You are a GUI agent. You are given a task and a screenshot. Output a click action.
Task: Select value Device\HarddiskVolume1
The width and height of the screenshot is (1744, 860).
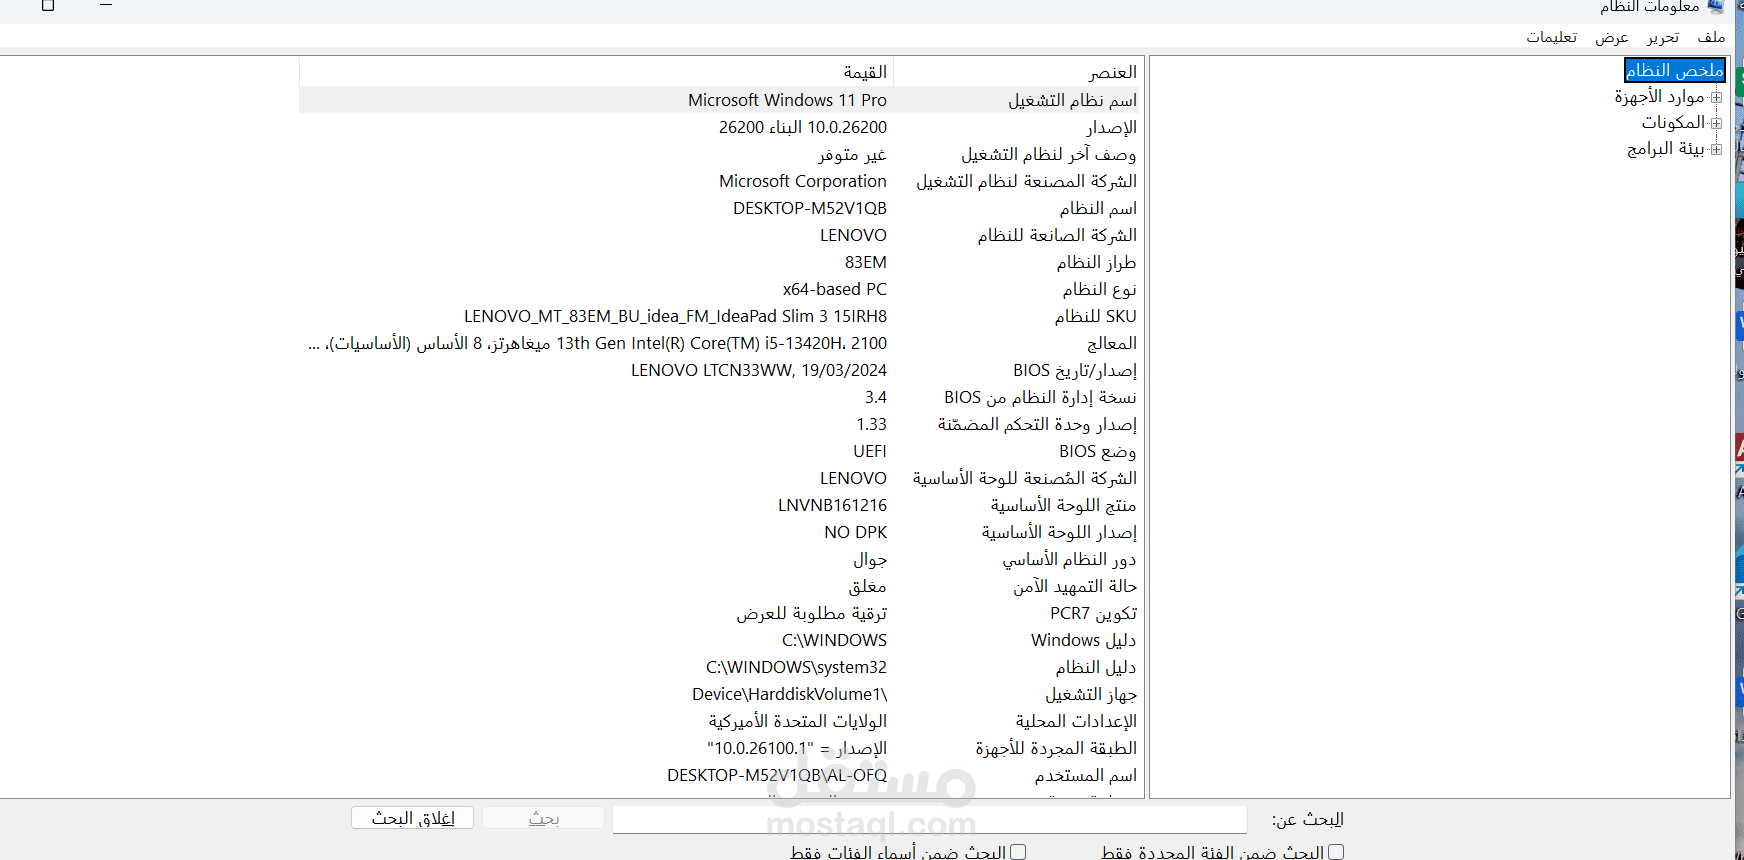[789, 694]
